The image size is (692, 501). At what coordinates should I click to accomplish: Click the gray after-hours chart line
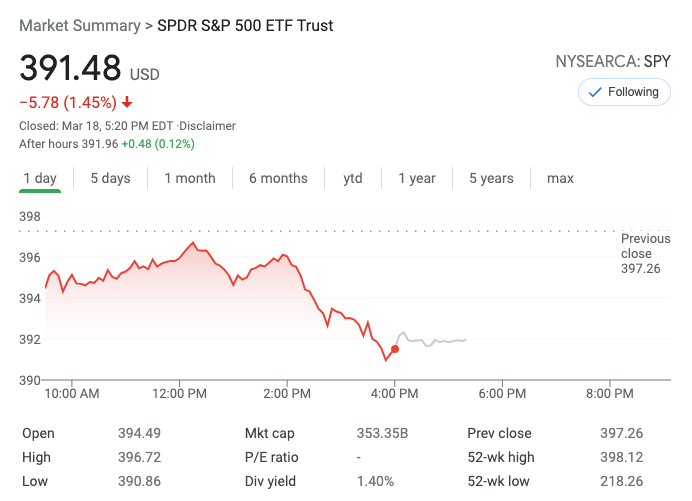coord(440,342)
